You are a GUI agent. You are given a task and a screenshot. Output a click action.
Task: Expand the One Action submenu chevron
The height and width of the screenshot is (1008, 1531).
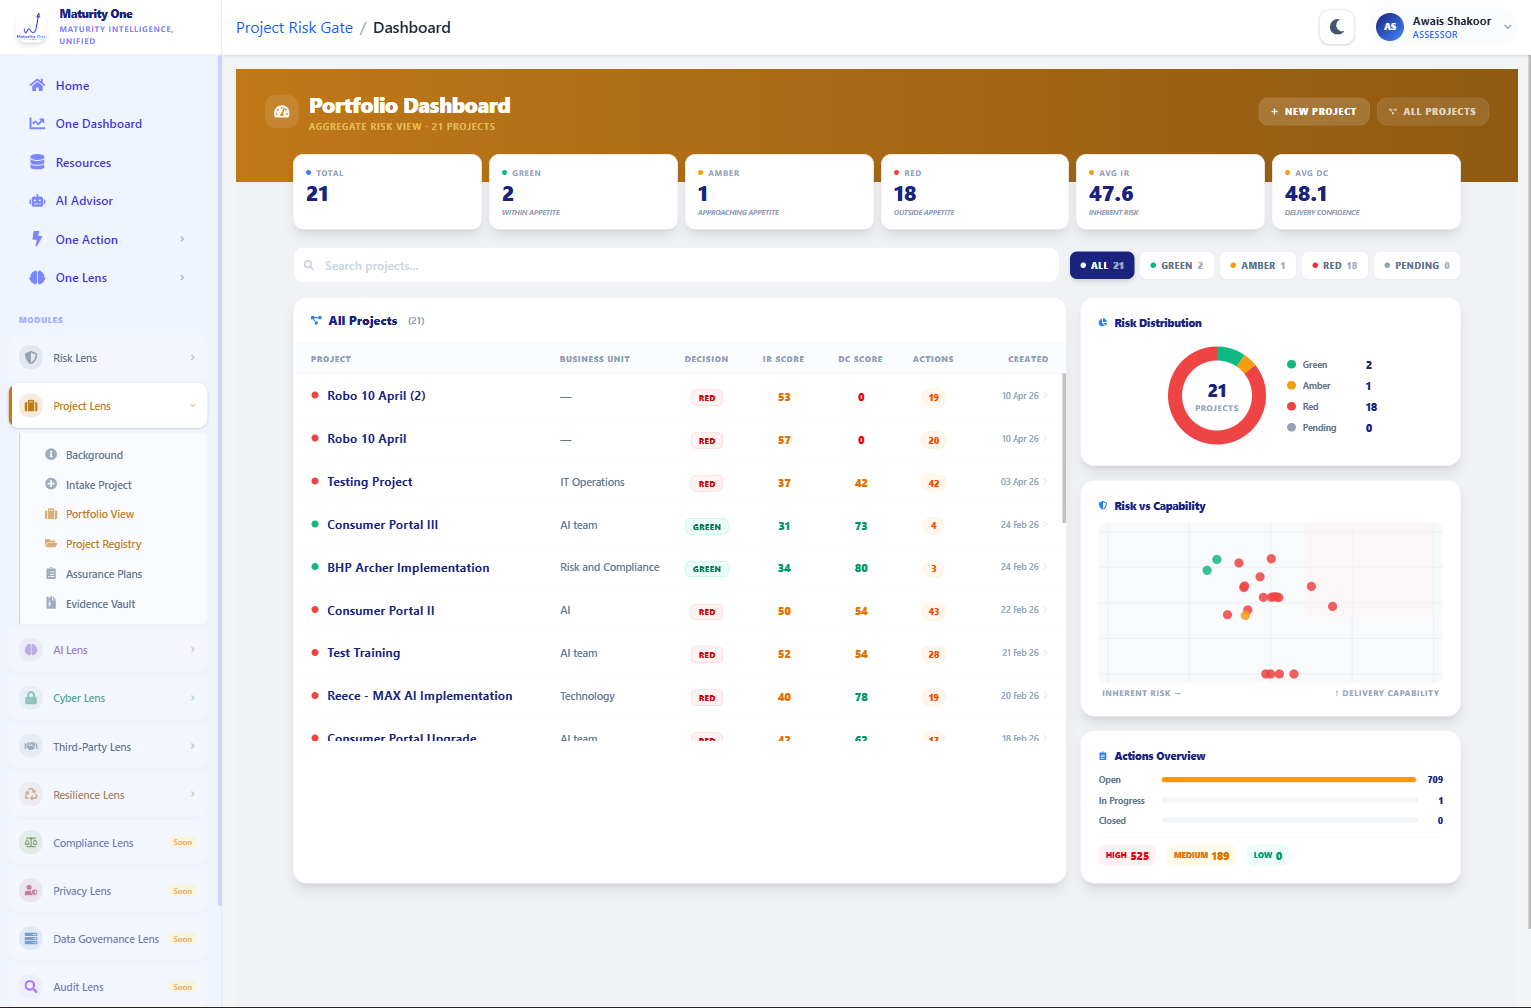tap(182, 239)
